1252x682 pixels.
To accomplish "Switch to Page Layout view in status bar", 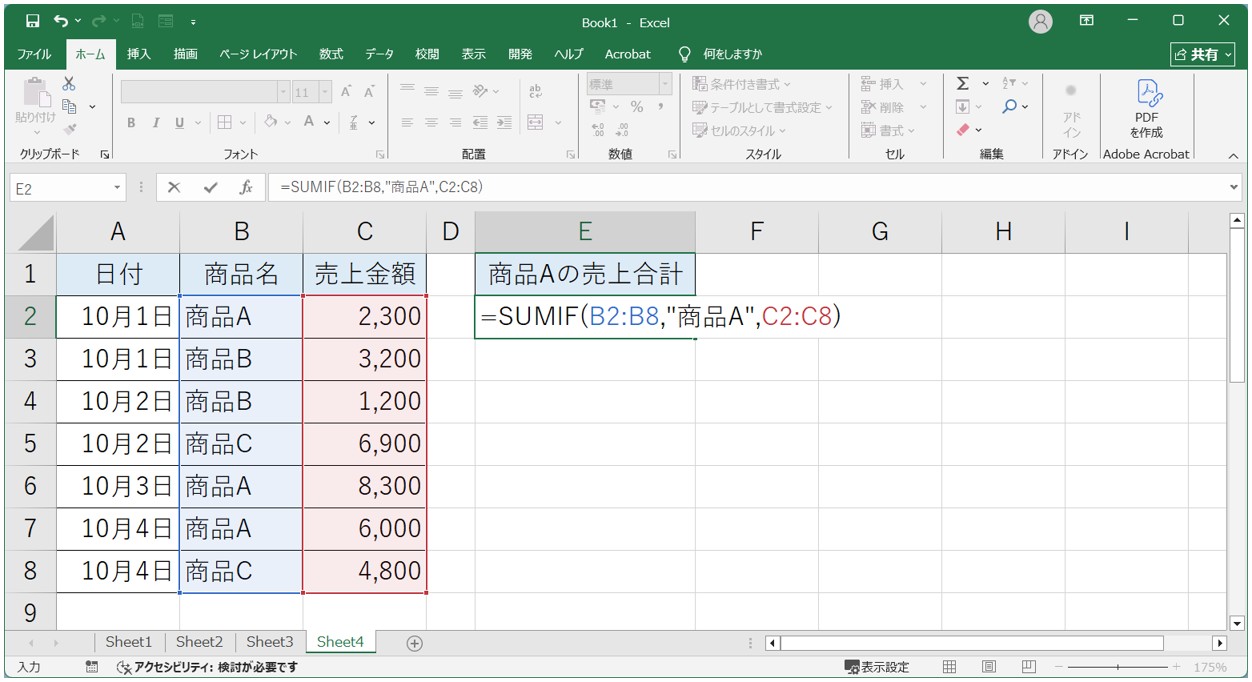I will (x=988, y=666).
